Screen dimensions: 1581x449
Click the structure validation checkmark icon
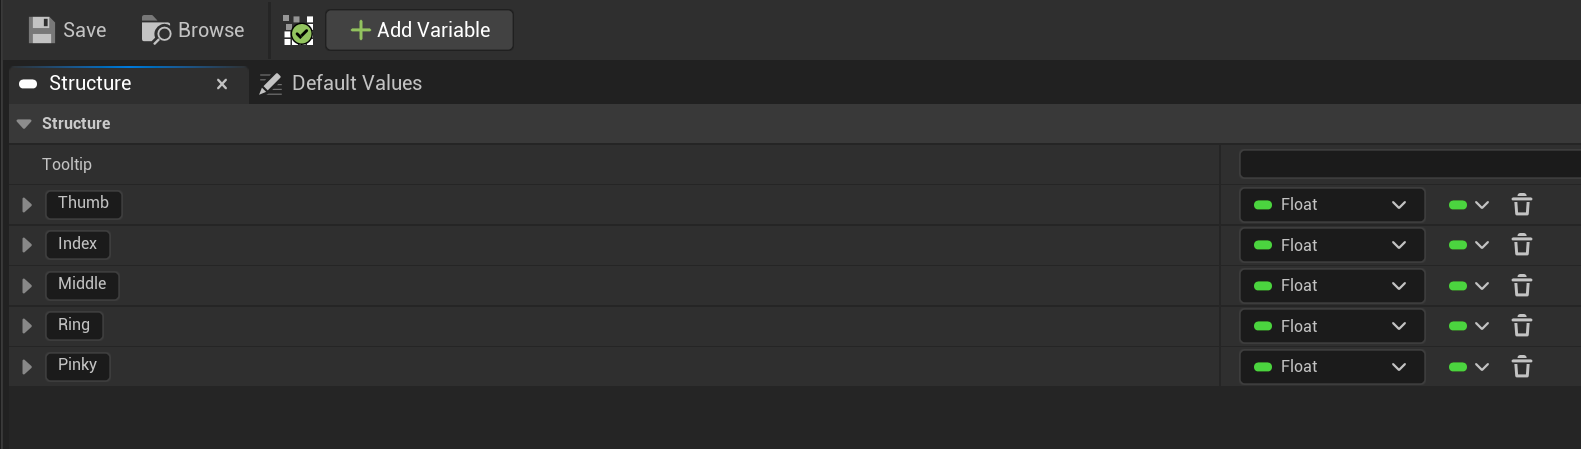pos(298,31)
